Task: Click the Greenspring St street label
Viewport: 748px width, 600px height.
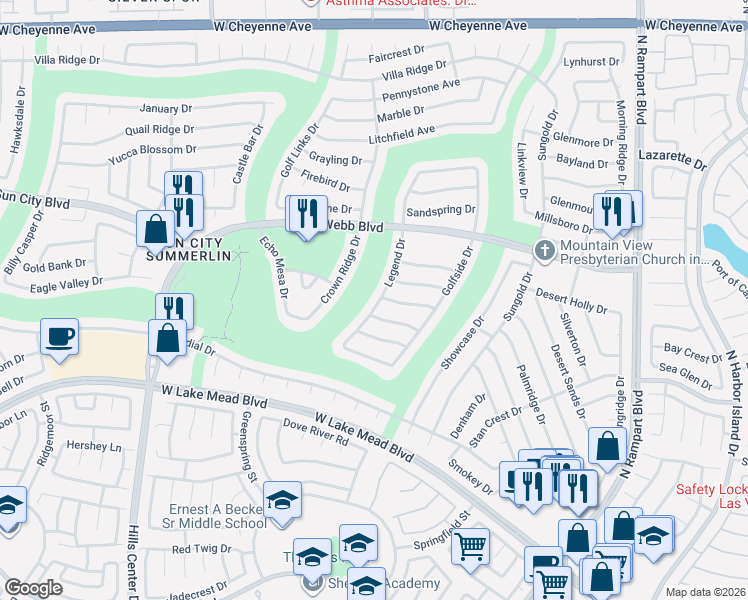Action: coord(249,446)
